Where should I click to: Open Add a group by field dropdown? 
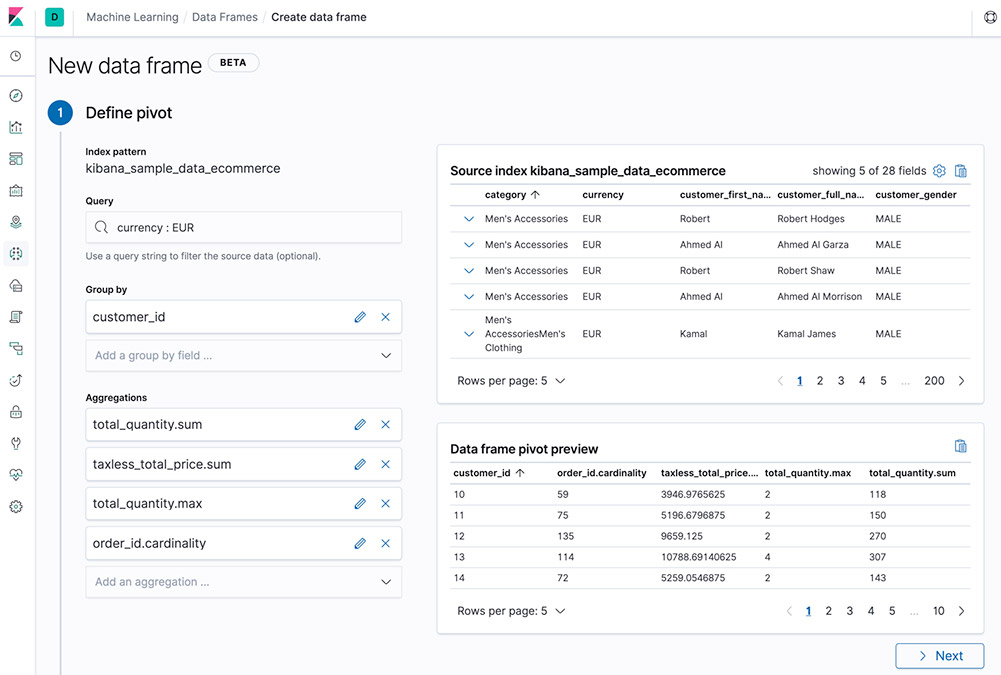click(243, 356)
